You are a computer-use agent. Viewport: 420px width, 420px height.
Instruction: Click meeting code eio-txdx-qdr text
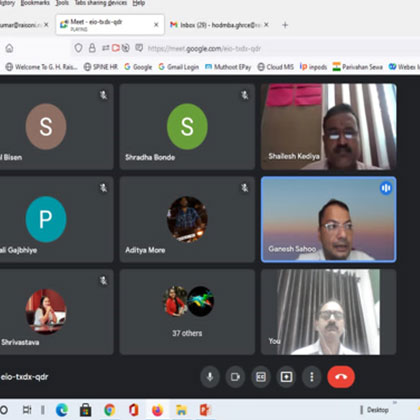pyautogui.click(x=24, y=377)
